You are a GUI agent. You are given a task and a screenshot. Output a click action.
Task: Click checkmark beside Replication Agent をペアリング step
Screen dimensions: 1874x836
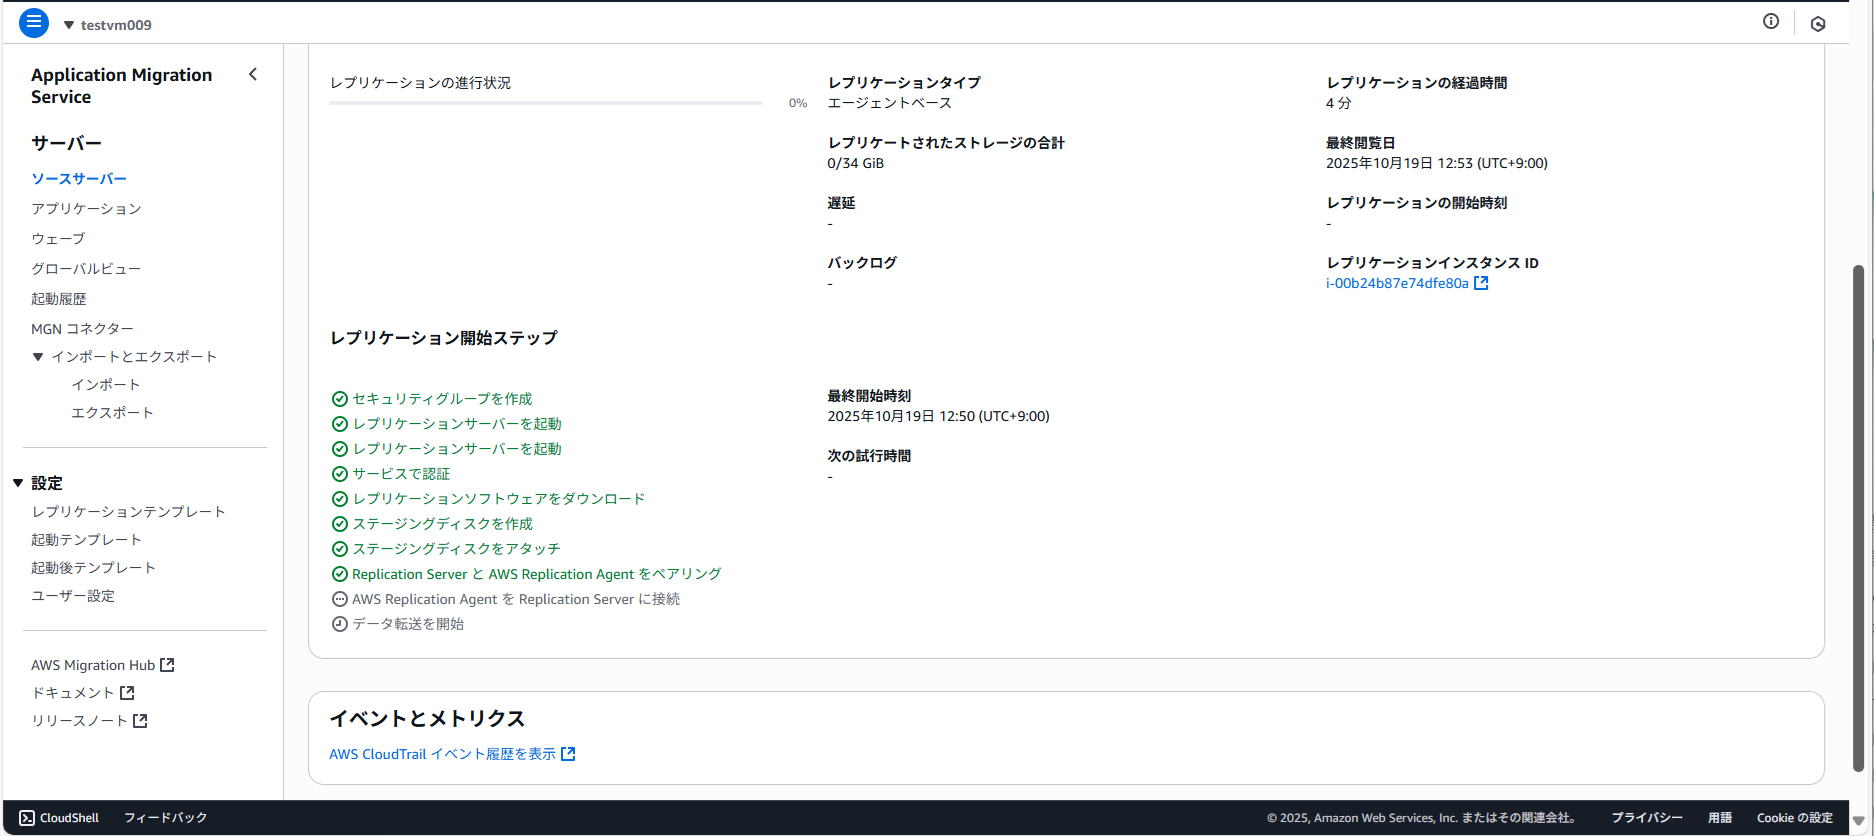click(340, 574)
